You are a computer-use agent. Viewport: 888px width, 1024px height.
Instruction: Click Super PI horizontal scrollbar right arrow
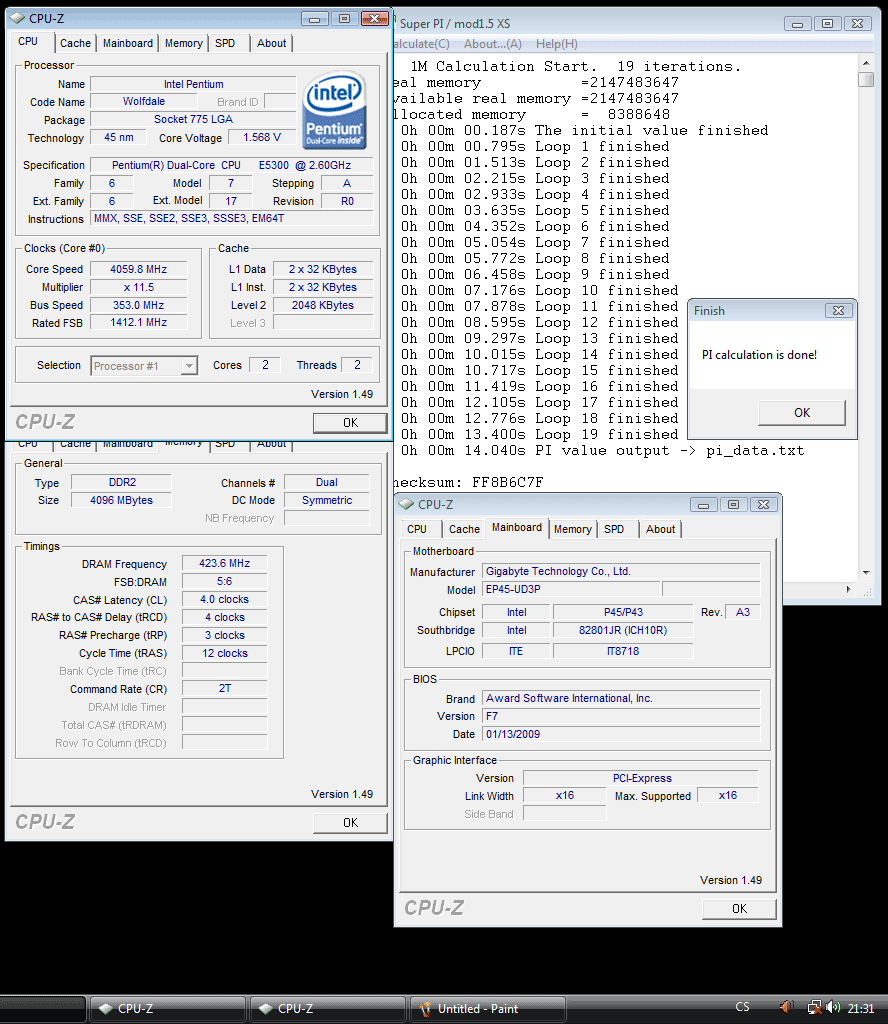coord(849,589)
